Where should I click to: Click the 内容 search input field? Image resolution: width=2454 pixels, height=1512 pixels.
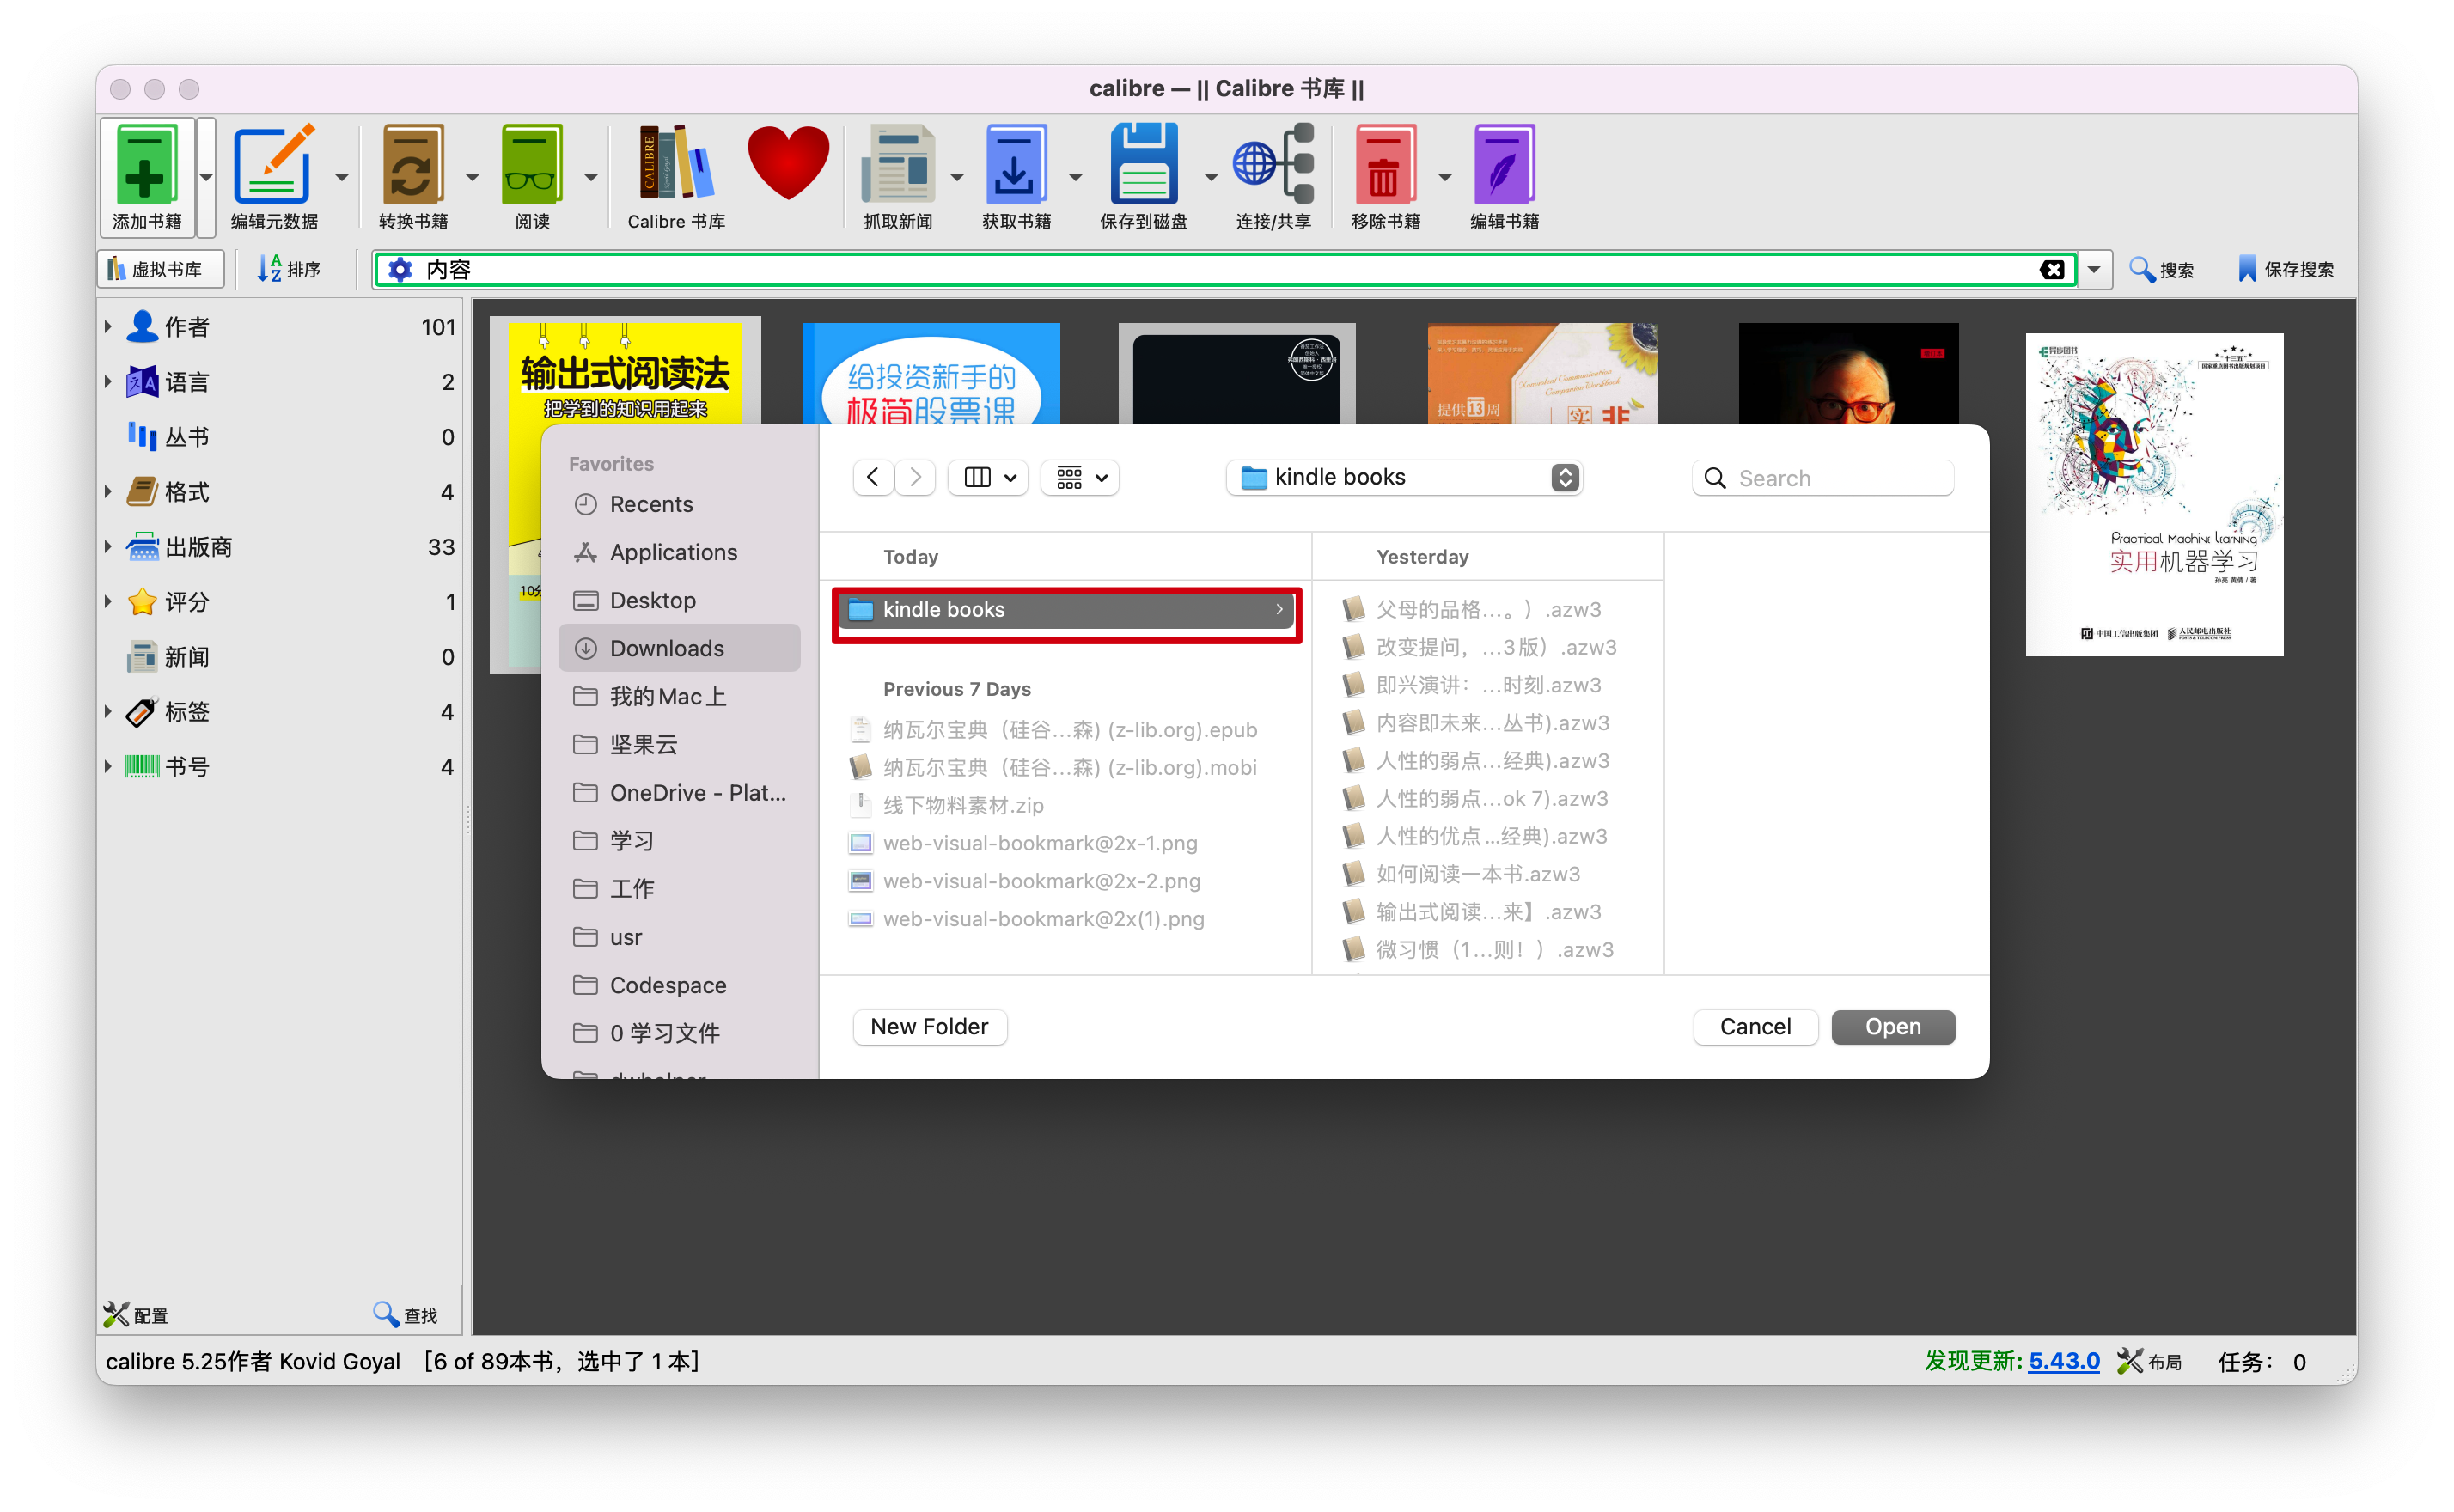pos(1226,269)
